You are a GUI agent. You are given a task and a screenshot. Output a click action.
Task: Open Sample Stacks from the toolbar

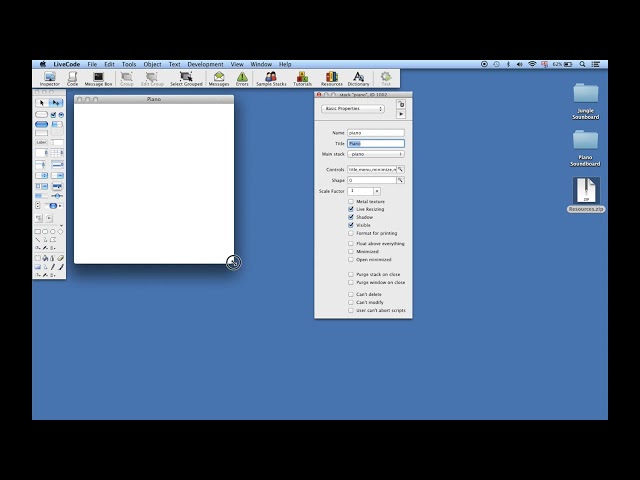(x=271, y=79)
